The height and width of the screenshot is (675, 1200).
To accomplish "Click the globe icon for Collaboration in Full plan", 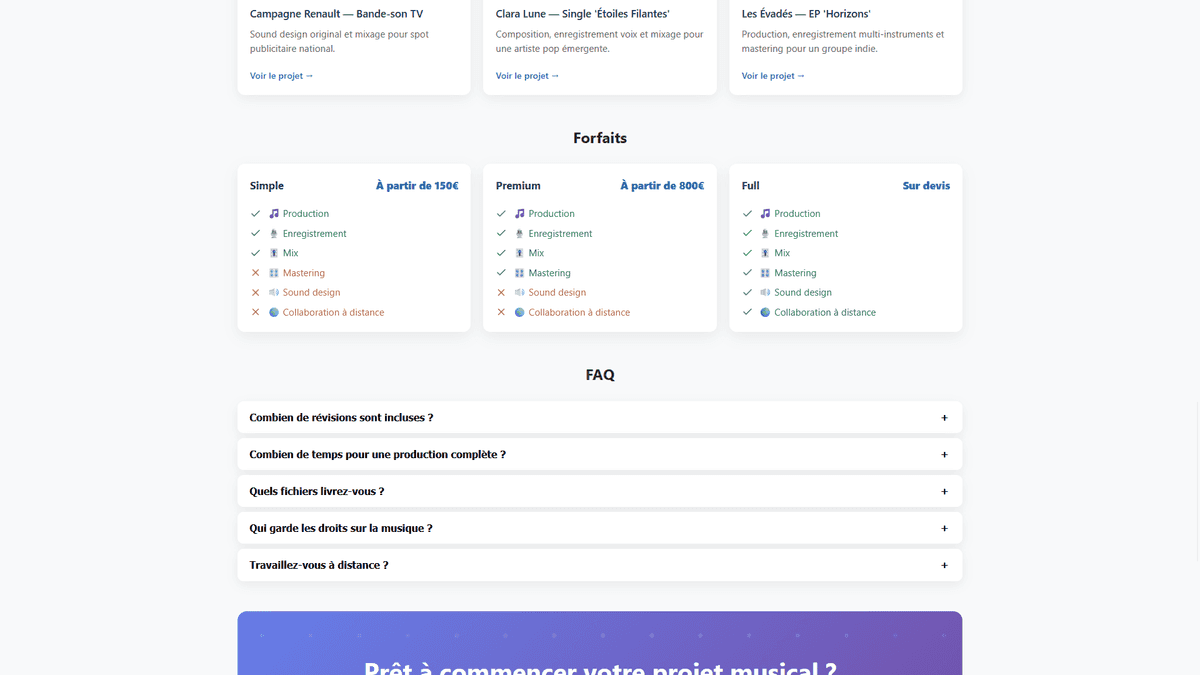I will [x=765, y=312].
